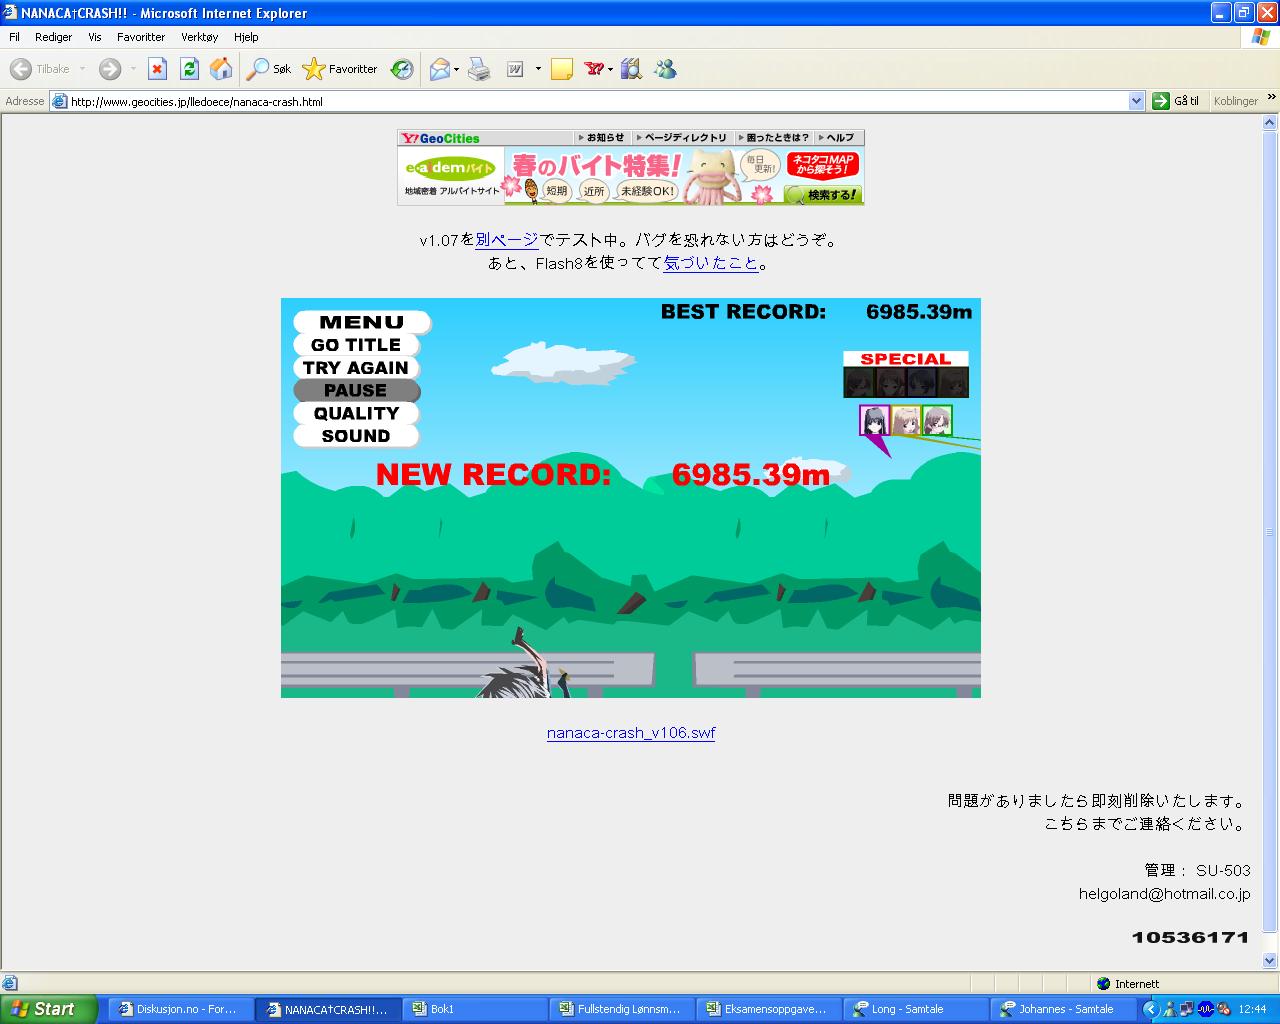Go to the home page icon
Viewport: 1280px width, 1024px height.
pyautogui.click(x=221, y=69)
